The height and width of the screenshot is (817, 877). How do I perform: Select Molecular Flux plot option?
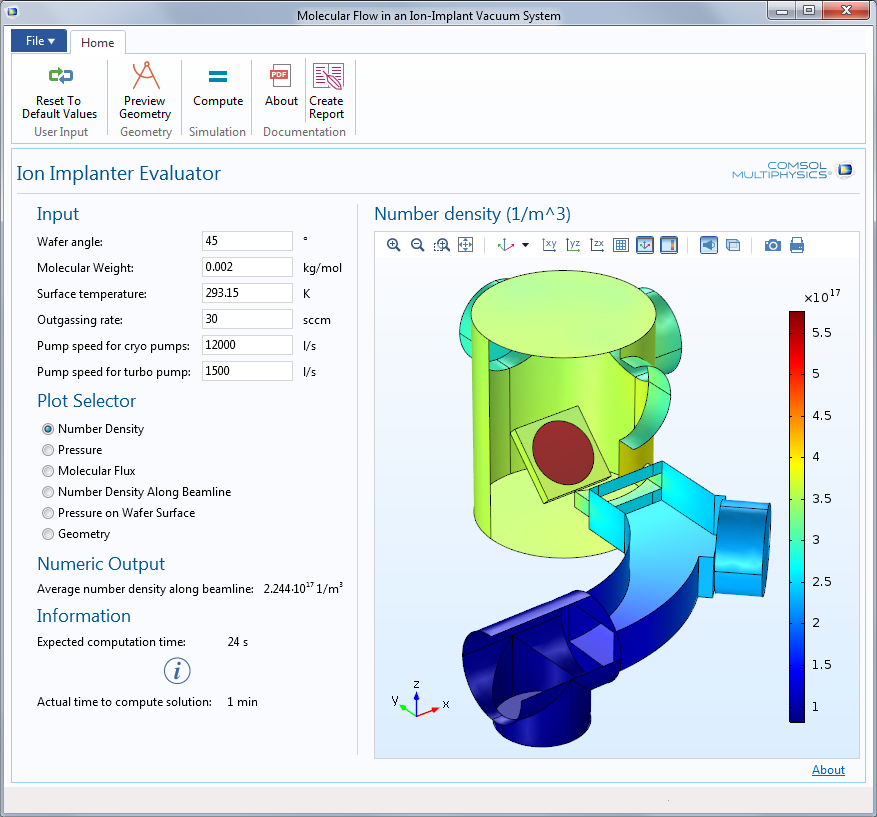coord(48,471)
